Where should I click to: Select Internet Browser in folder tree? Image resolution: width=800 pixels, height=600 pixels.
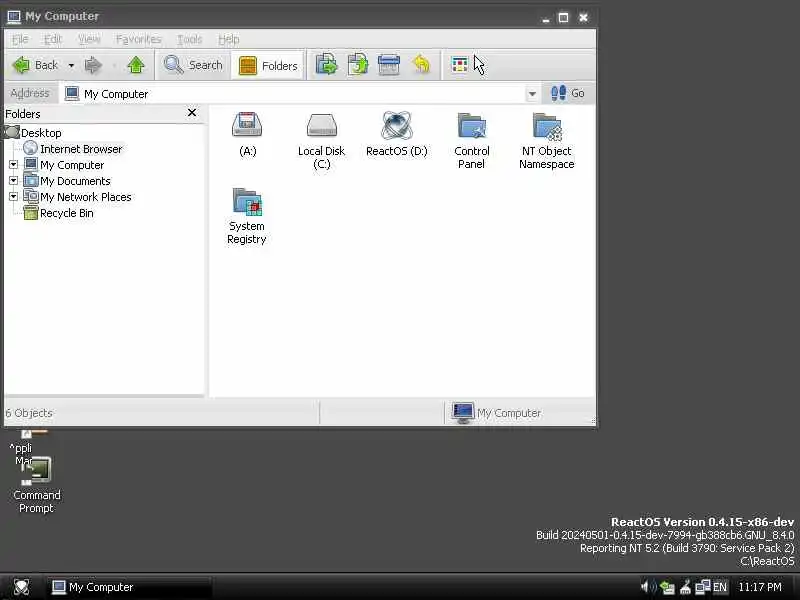[81, 149]
